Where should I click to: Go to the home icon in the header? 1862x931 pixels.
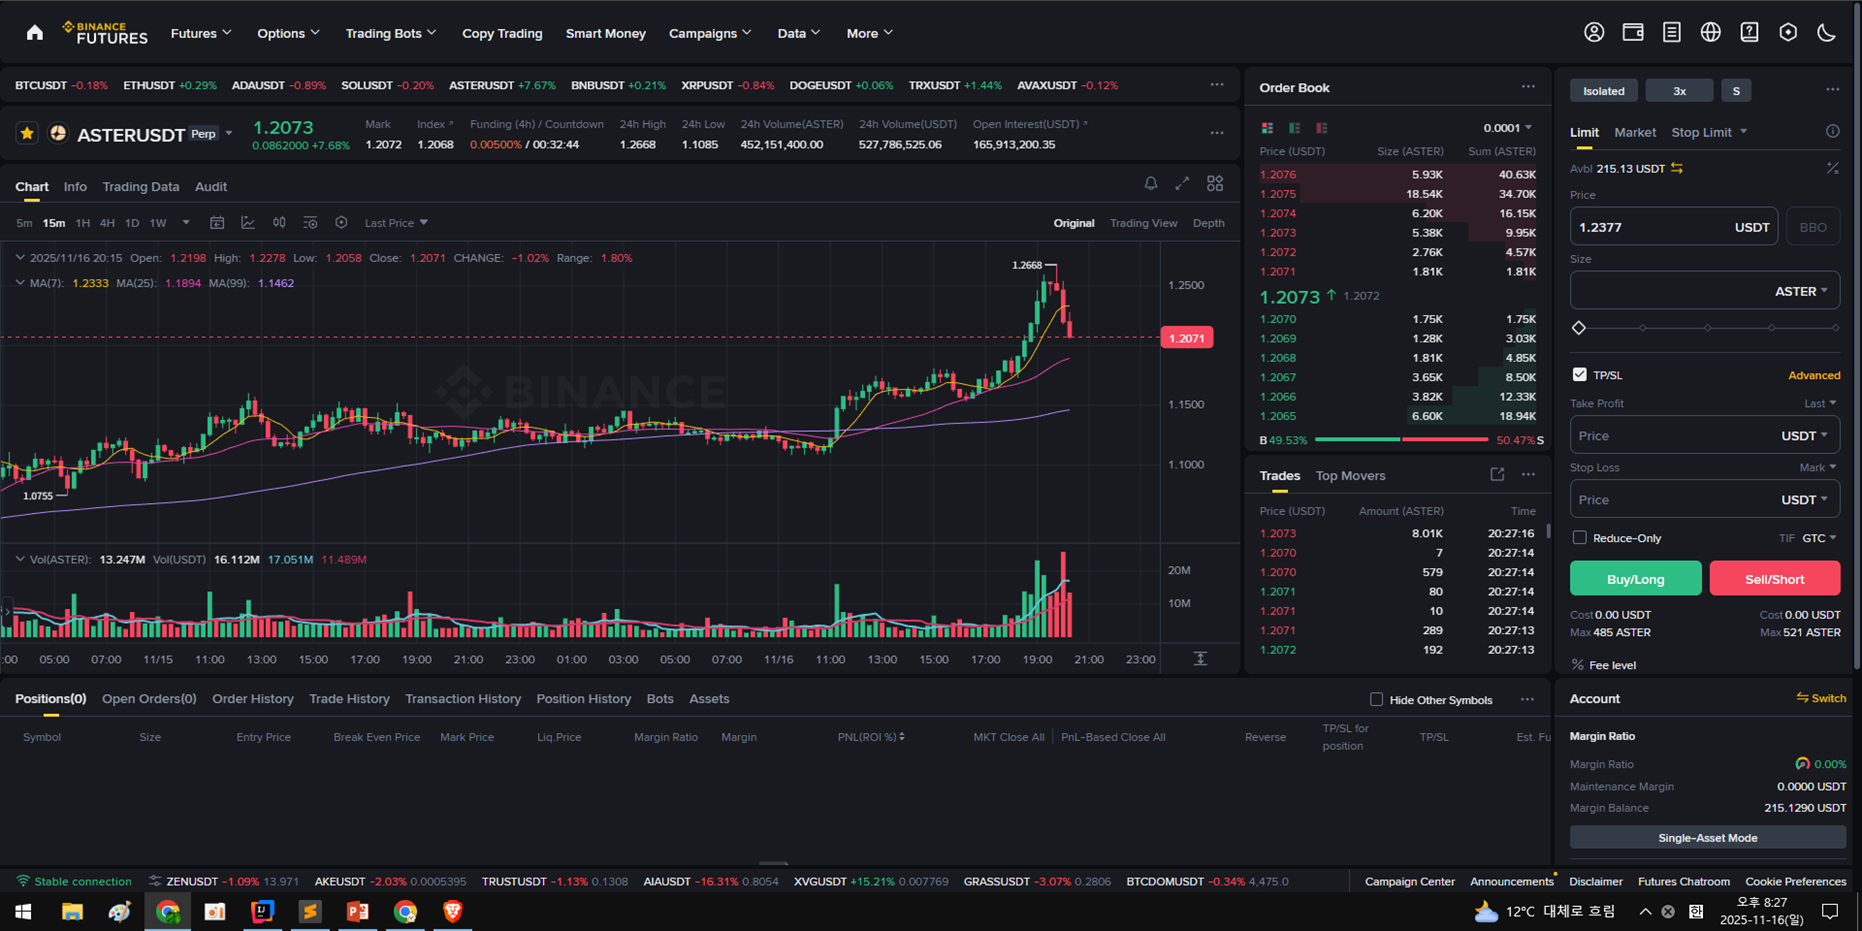[x=35, y=33]
